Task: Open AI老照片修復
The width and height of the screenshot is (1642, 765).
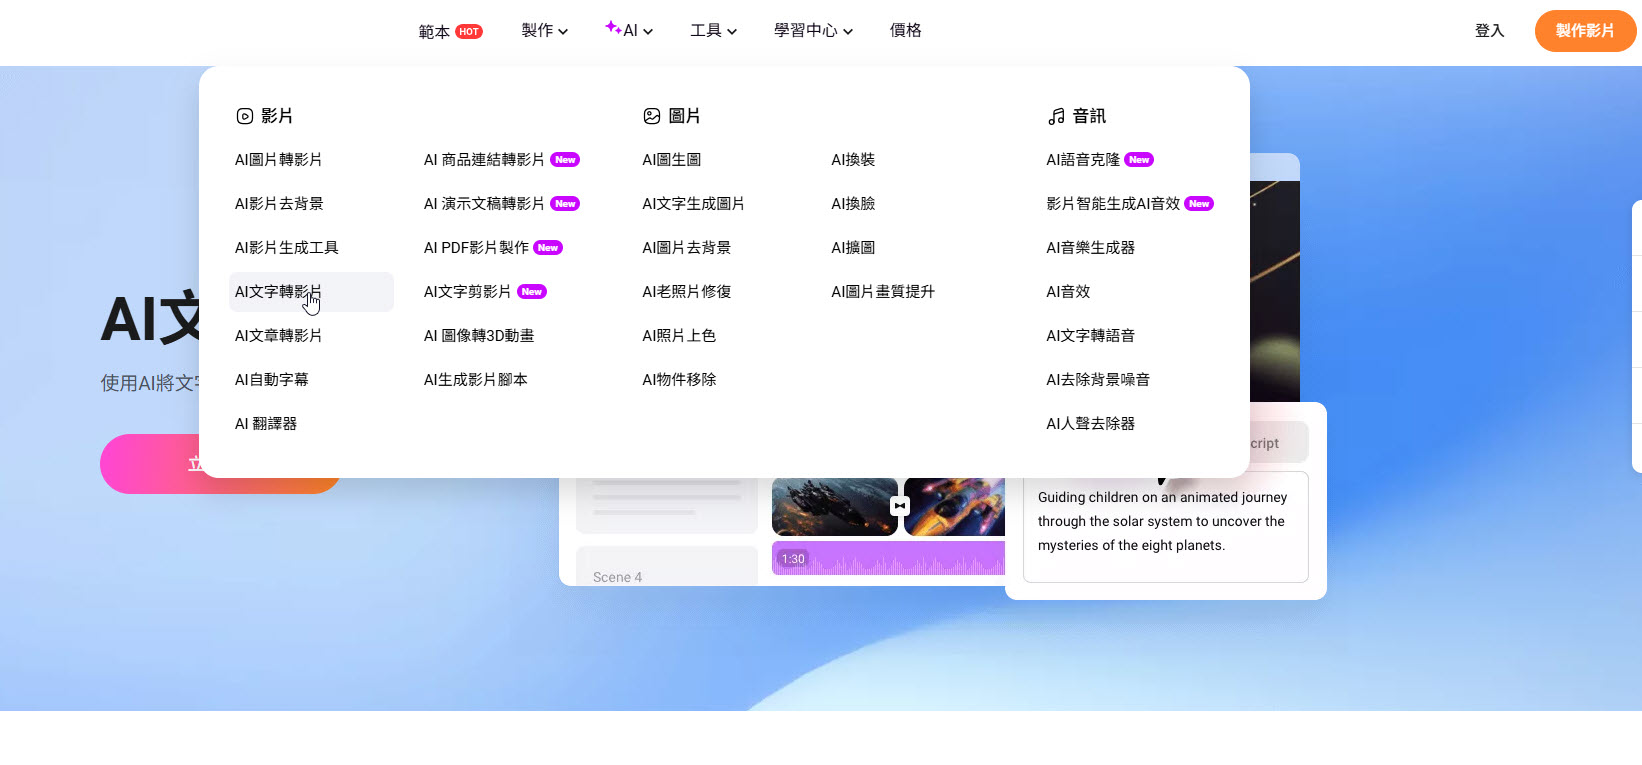Action: [687, 292]
